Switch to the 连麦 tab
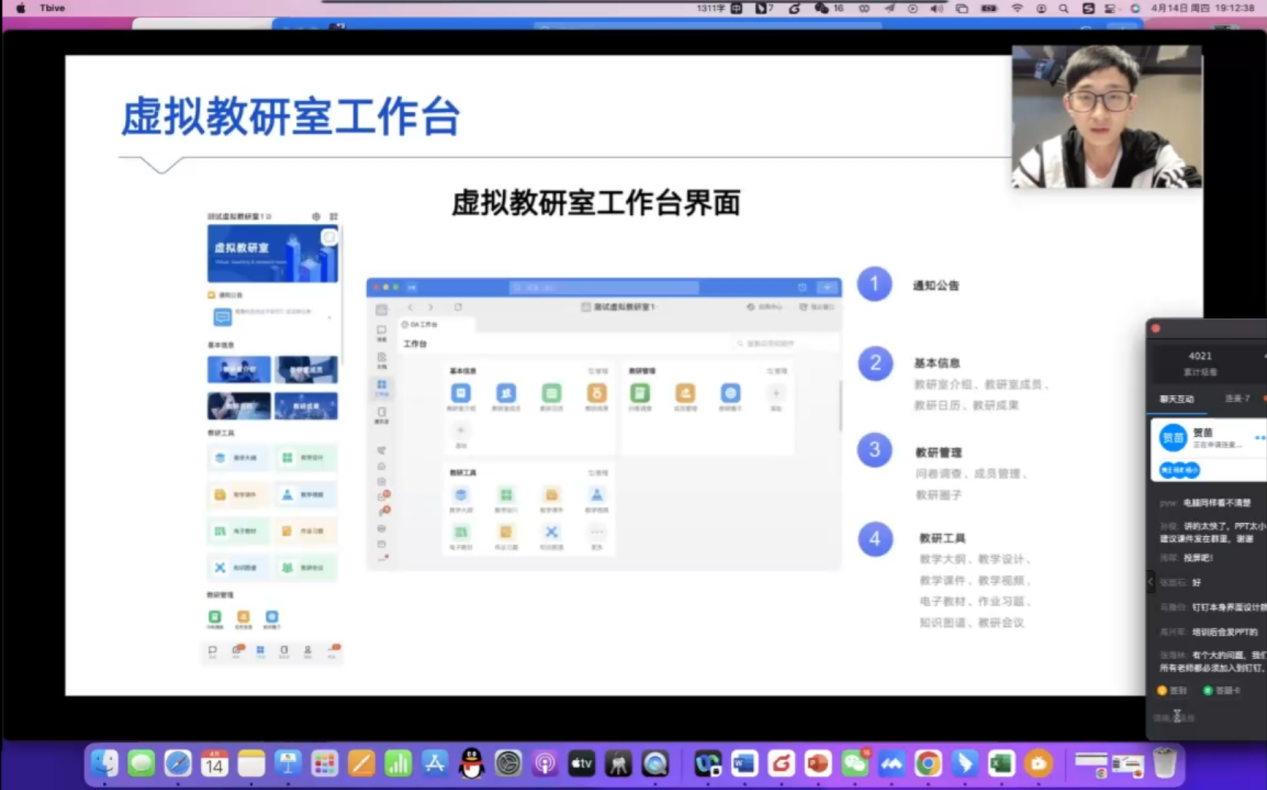This screenshot has width=1267, height=790. [1237, 398]
